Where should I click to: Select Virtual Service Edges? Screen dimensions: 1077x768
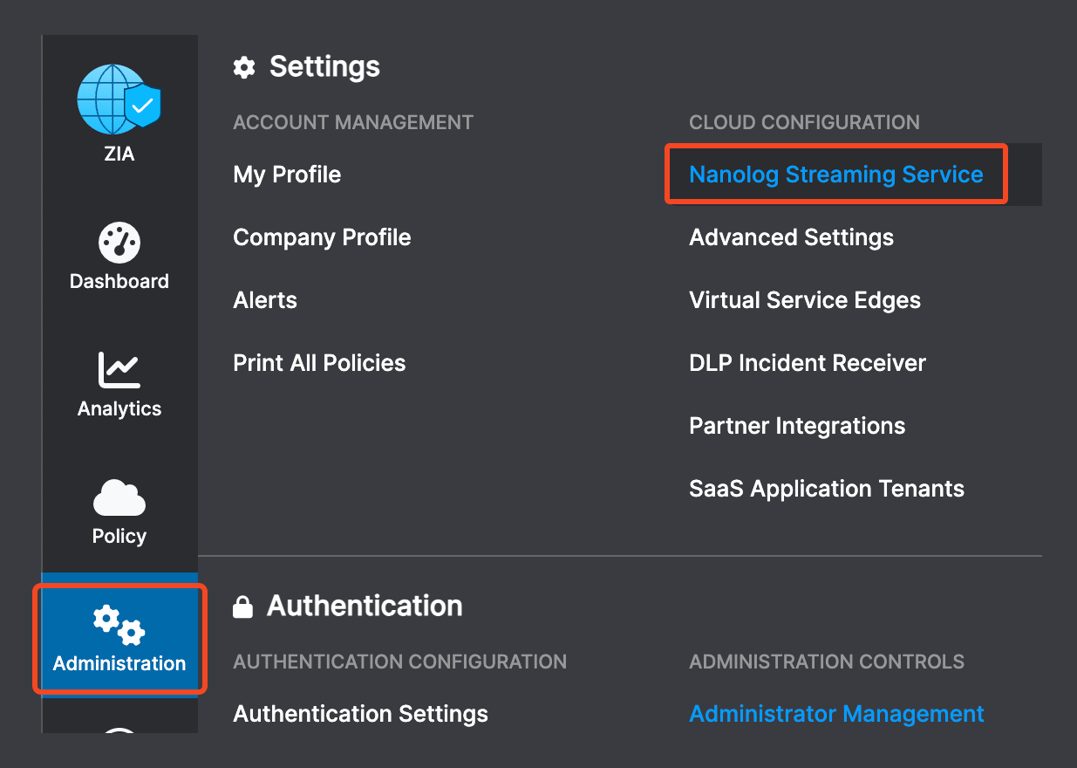[805, 300]
